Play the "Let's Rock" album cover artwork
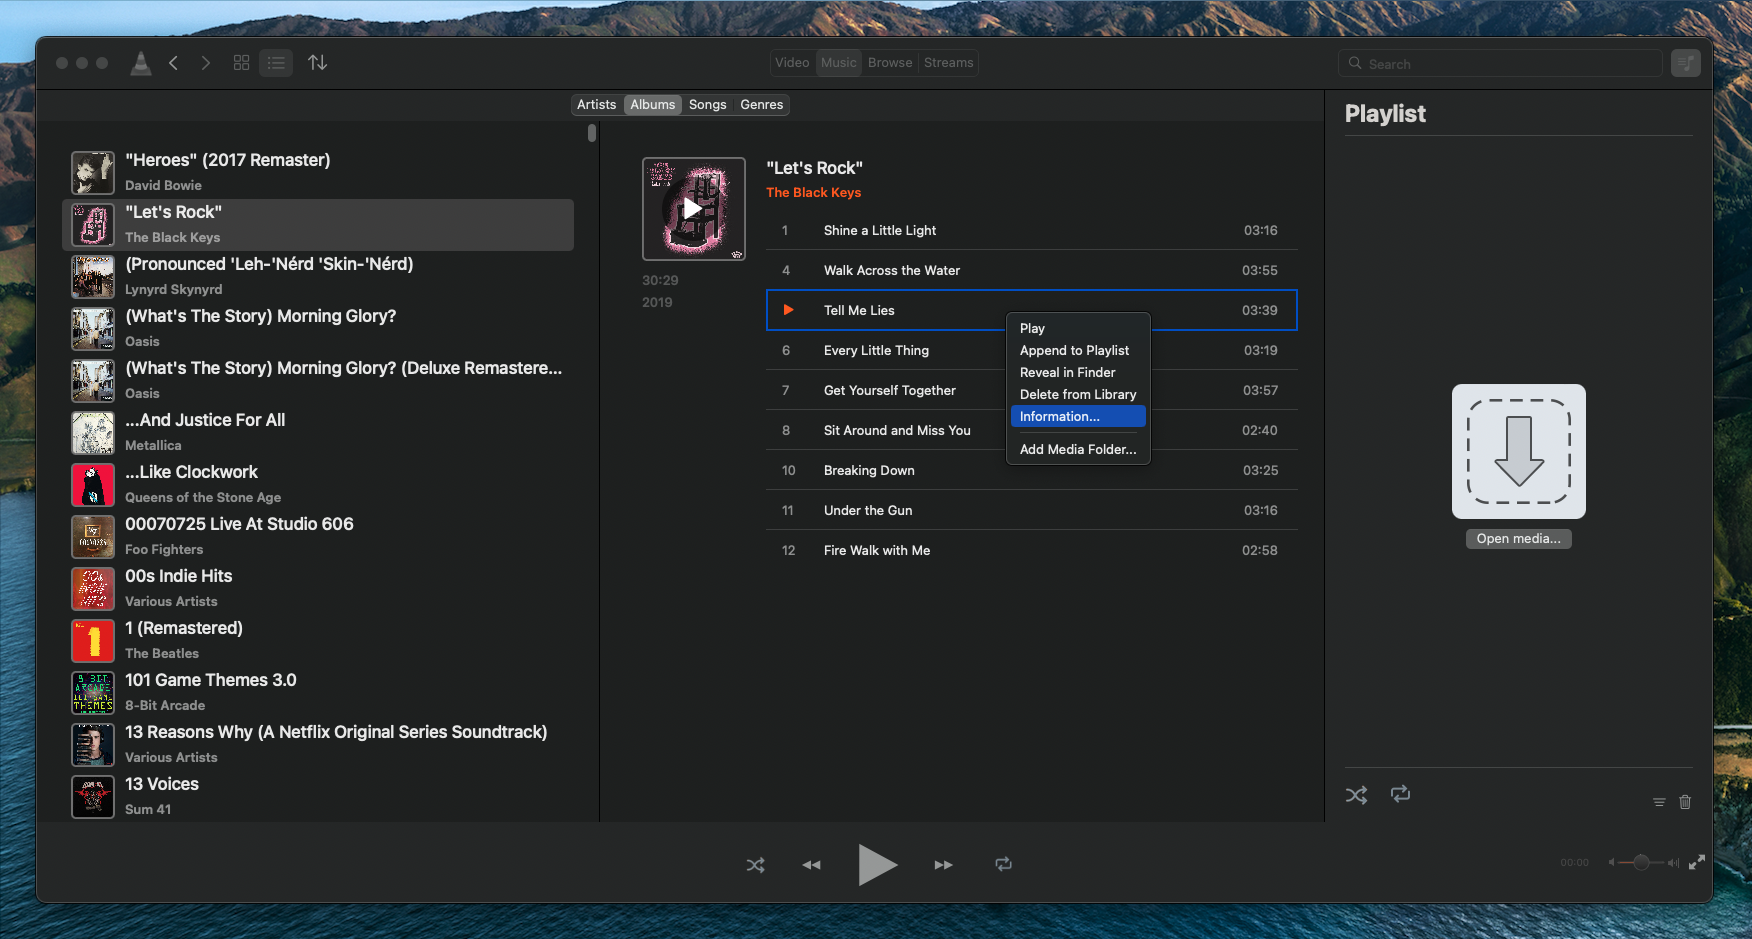Viewport: 1752px width, 939px height. pos(694,209)
